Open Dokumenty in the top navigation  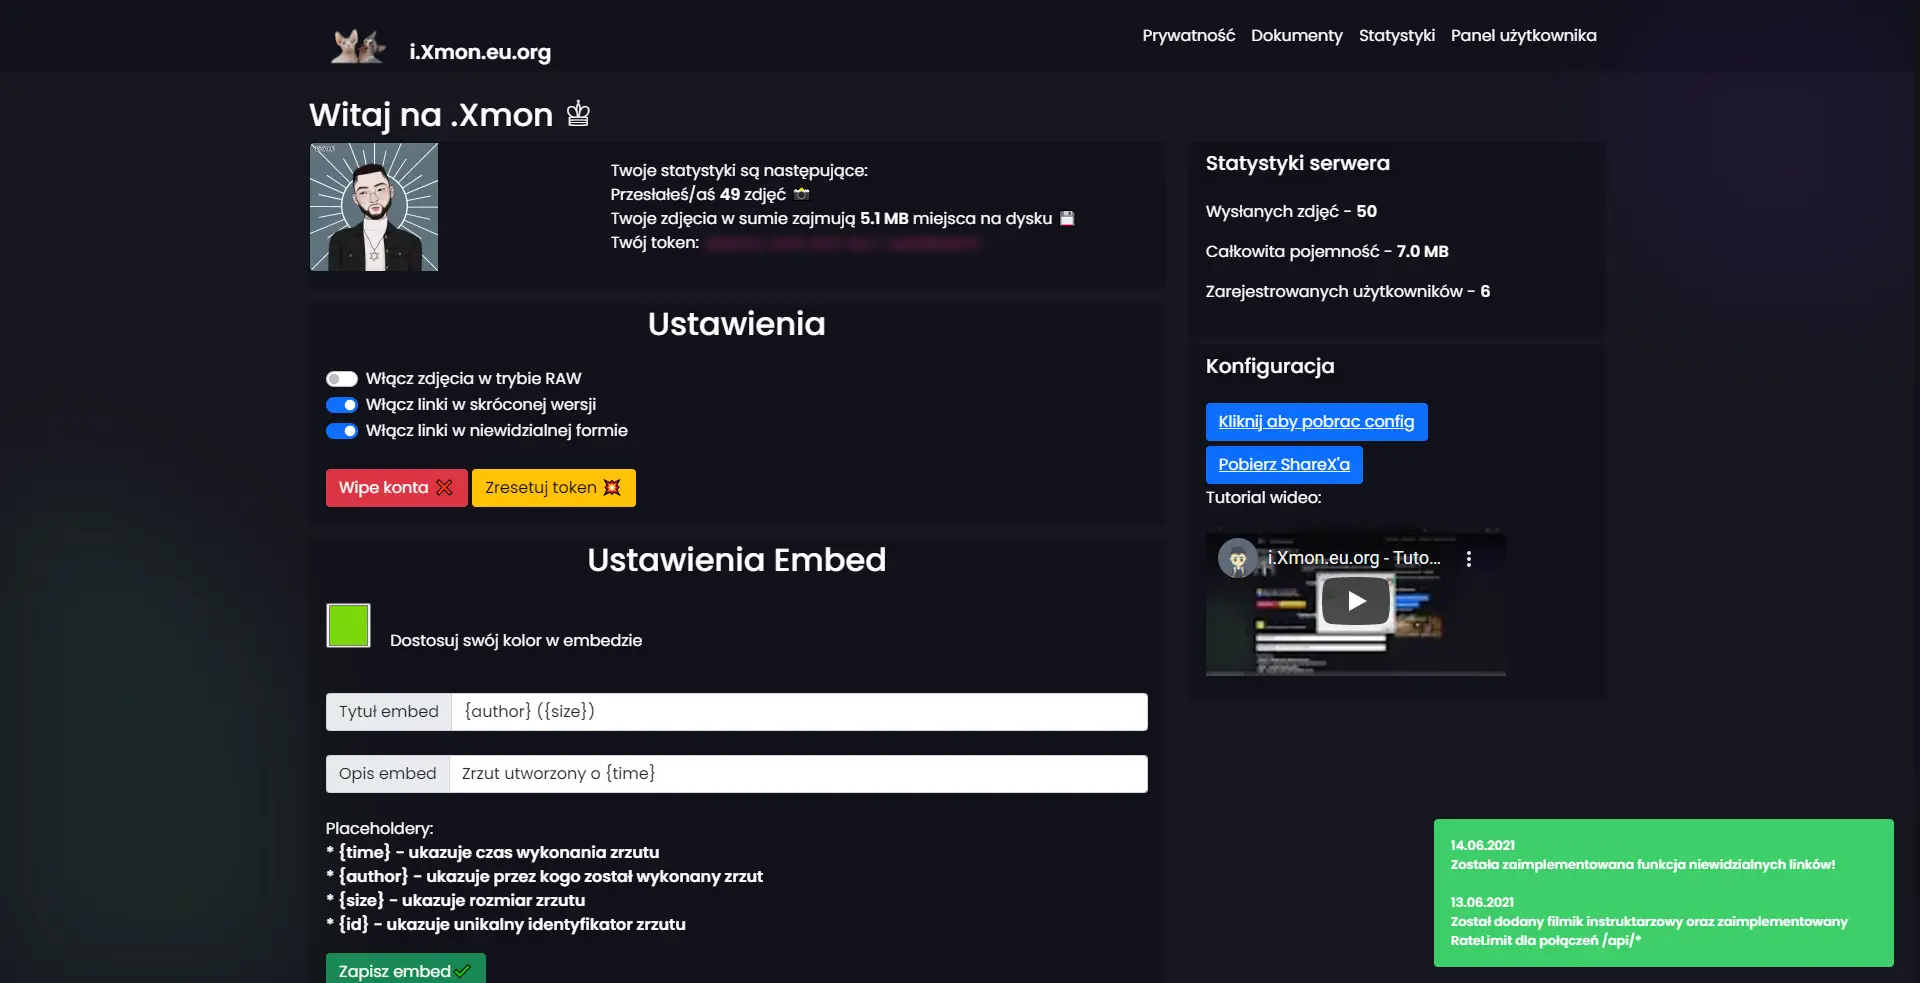(1296, 36)
